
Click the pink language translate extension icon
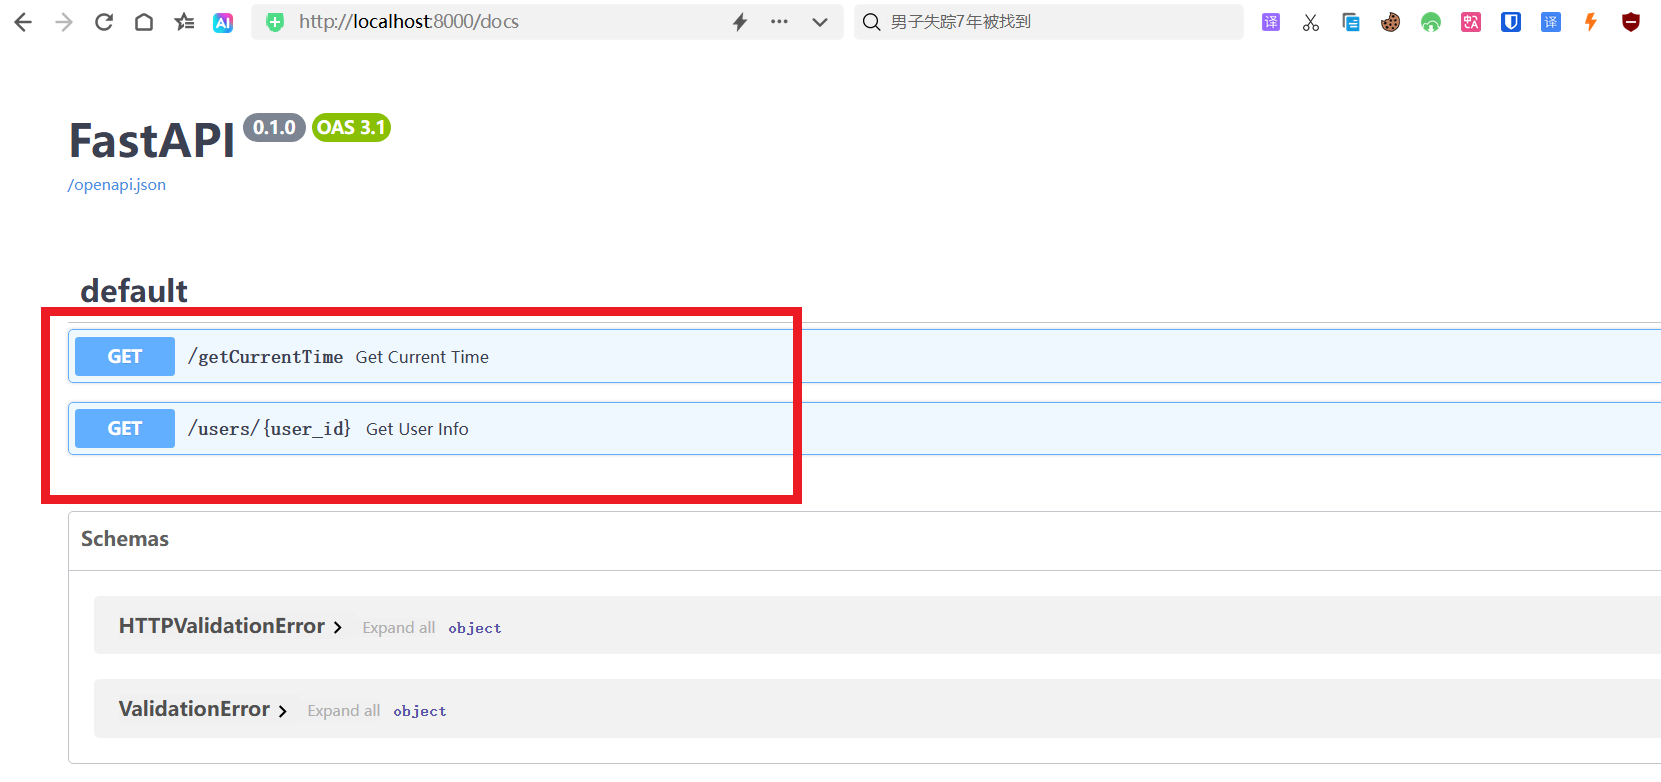tap(1471, 22)
